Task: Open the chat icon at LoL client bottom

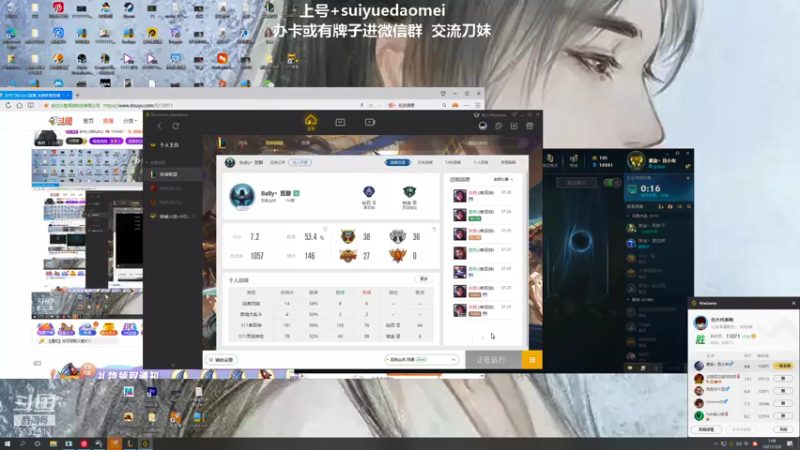Action: pyautogui.click(x=630, y=368)
